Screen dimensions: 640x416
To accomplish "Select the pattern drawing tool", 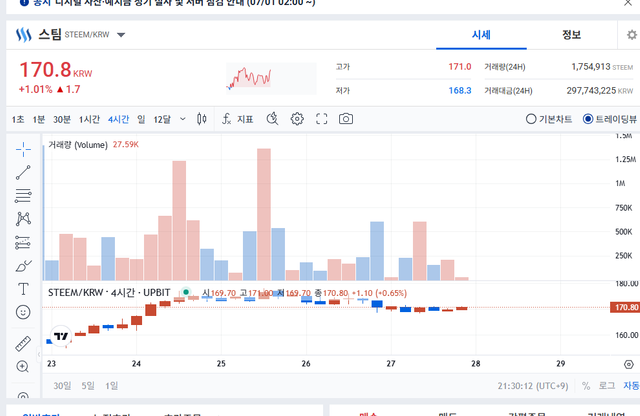I will pos(23,219).
